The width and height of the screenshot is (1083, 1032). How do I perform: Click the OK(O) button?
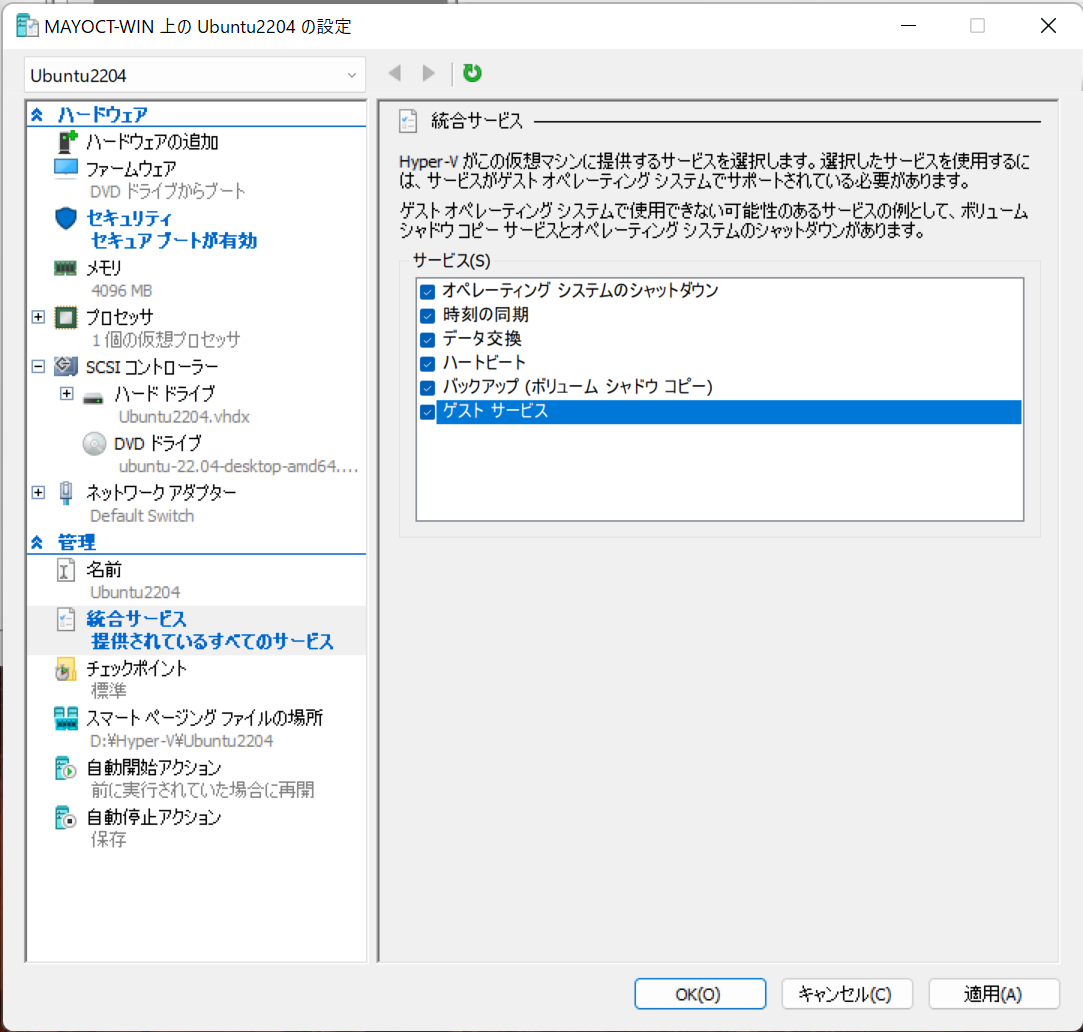(699, 993)
